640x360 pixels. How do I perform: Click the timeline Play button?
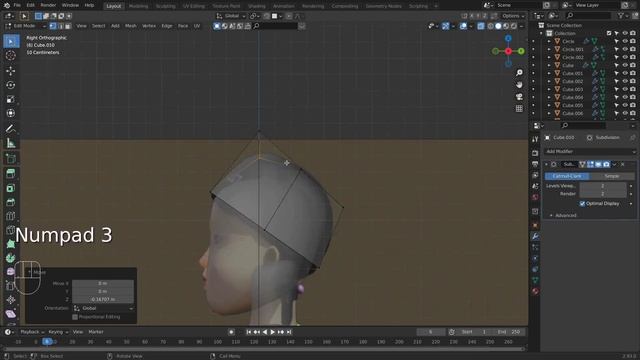[273, 332]
